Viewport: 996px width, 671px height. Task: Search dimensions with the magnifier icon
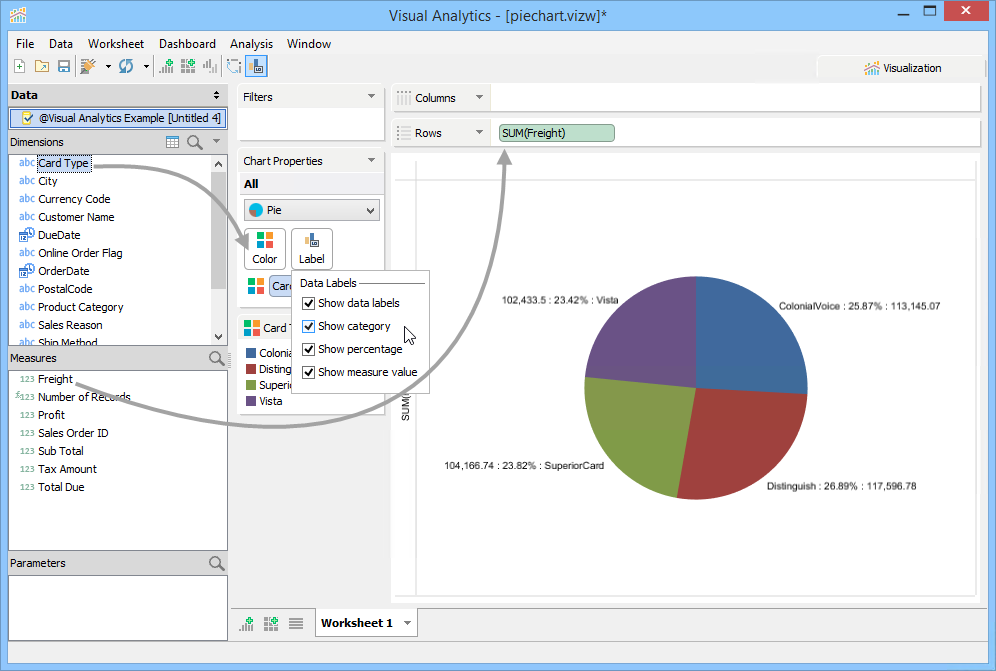pyautogui.click(x=195, y=142)
